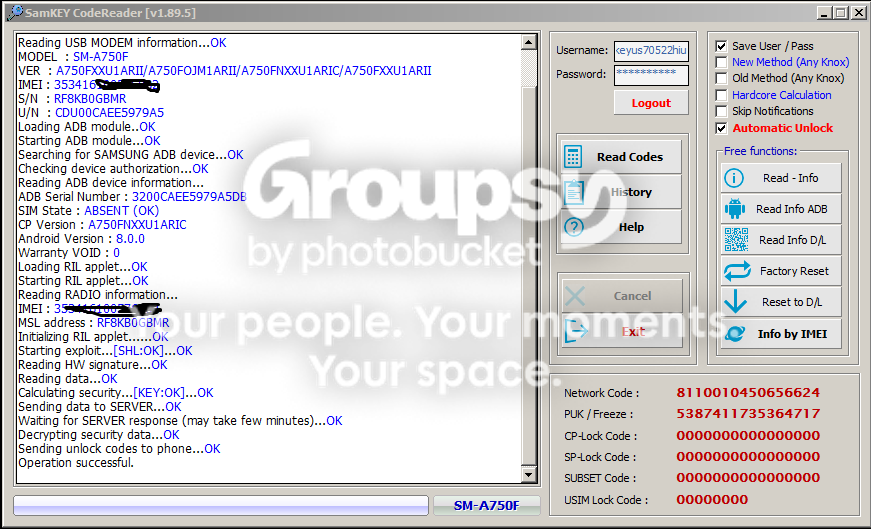Click U/N value CDU00CAEE5979A5

click(x=109, y=113)
